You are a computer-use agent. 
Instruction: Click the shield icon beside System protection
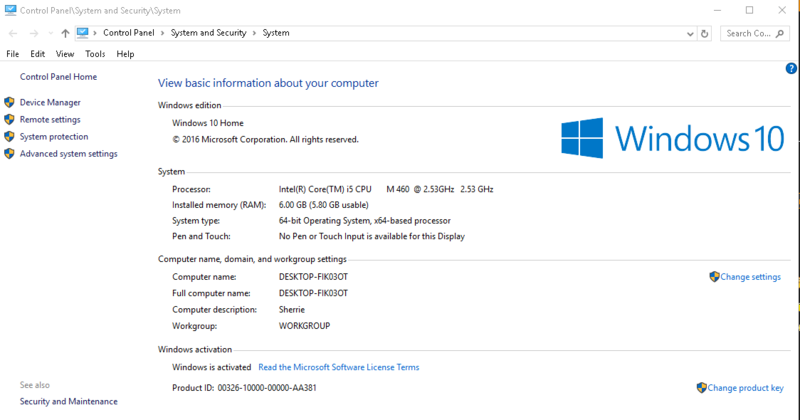(x=9, y=136)
